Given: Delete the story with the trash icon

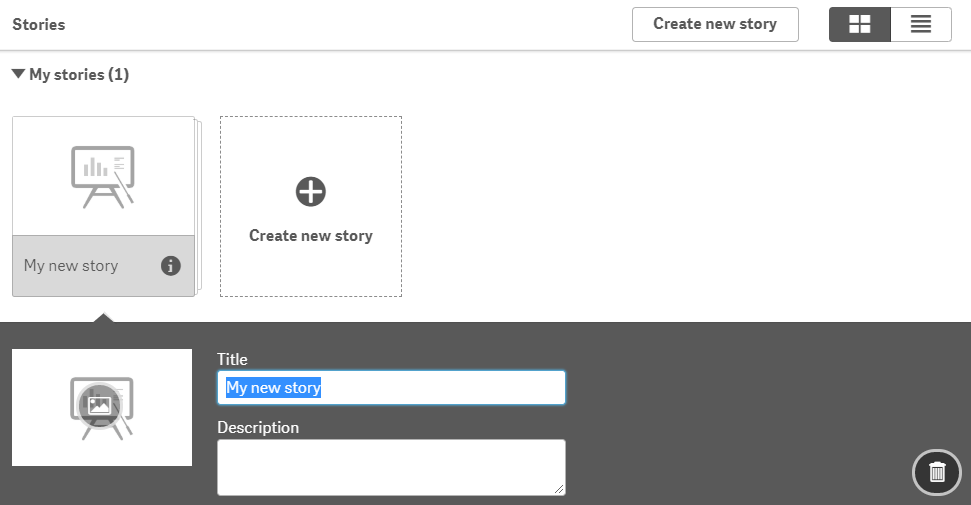Looking at the screenshot, I should pos(937,472).
